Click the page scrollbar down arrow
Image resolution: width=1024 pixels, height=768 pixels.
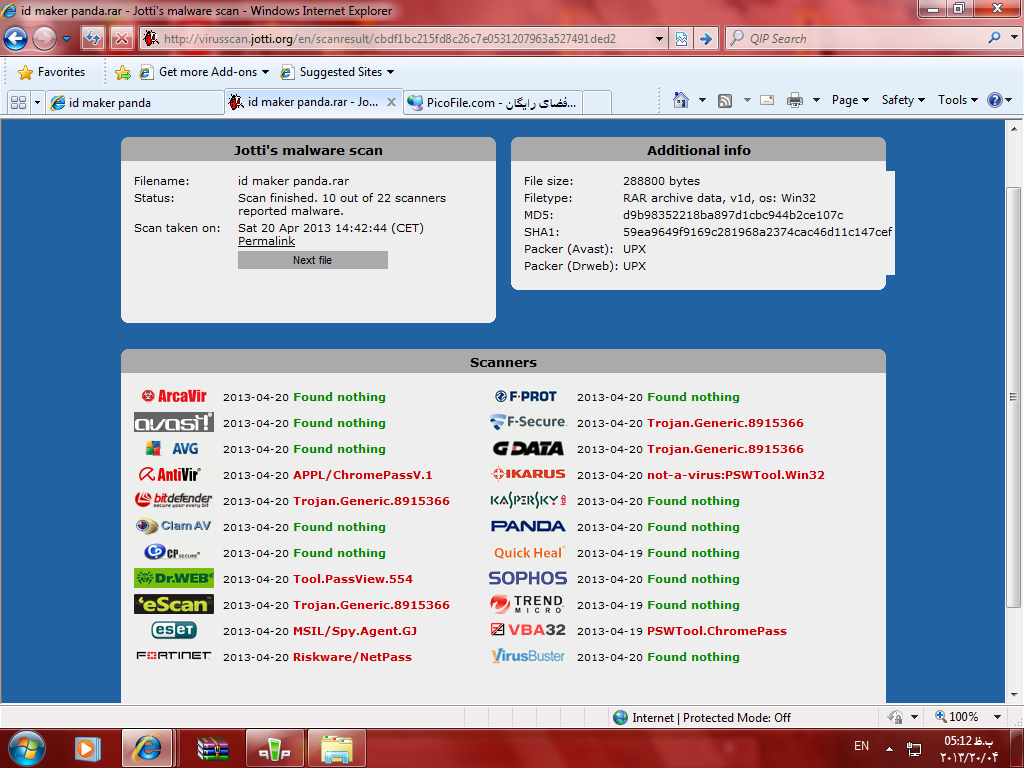tap(1013, 695)
